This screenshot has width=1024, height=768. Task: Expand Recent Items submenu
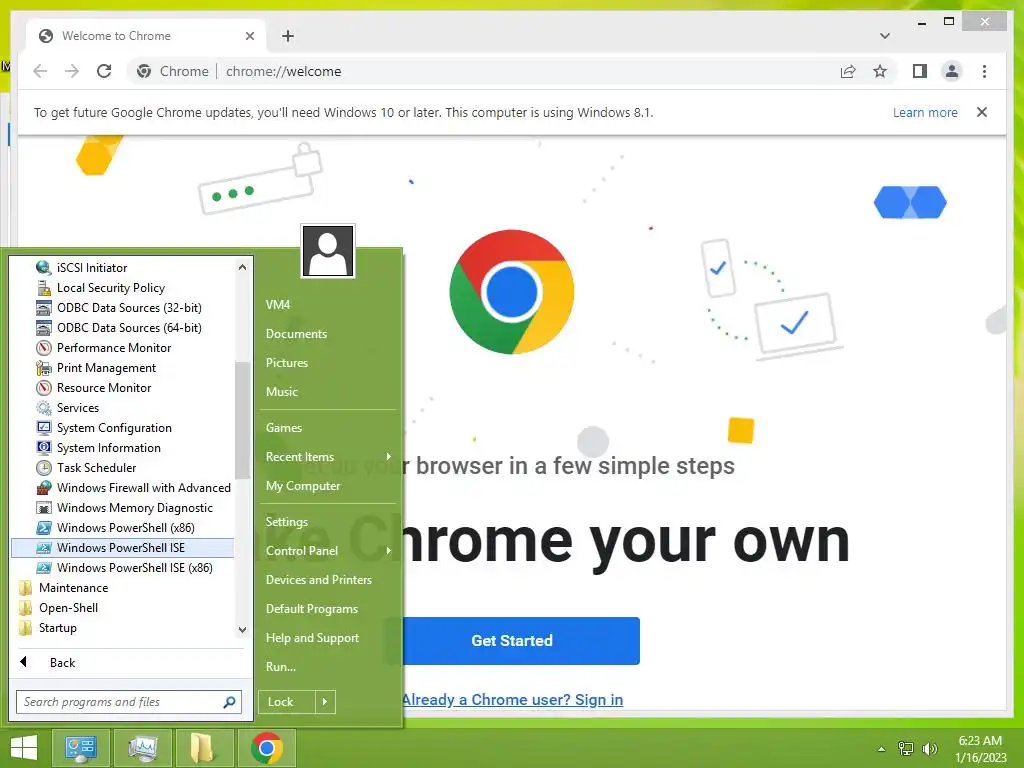pos(328,456)
